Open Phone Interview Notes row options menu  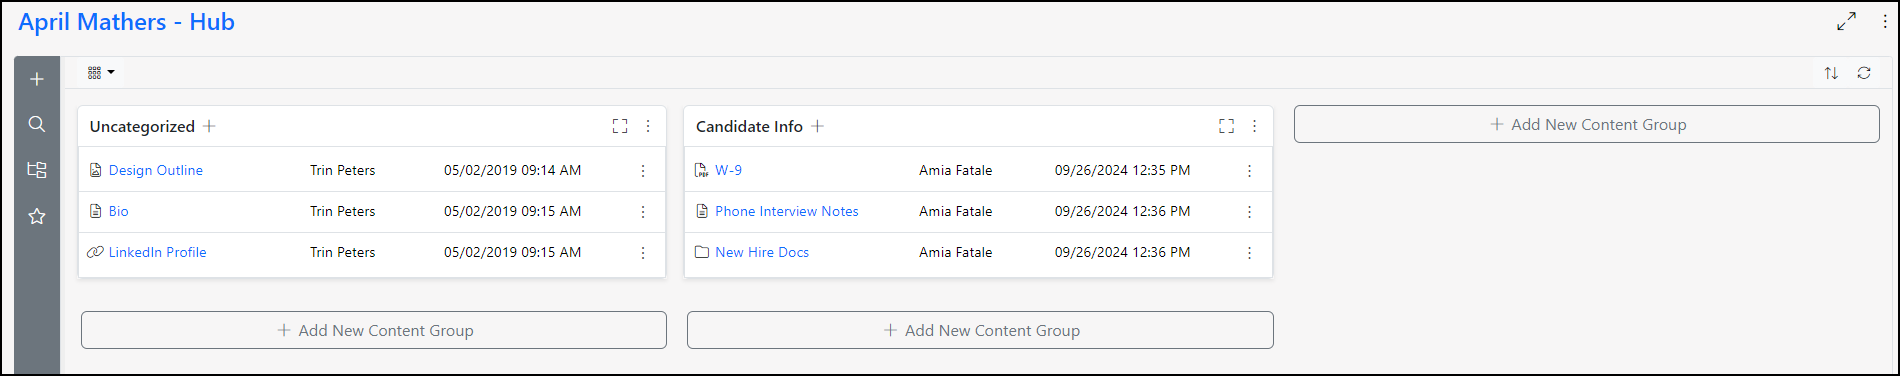tap(1249, 212)
